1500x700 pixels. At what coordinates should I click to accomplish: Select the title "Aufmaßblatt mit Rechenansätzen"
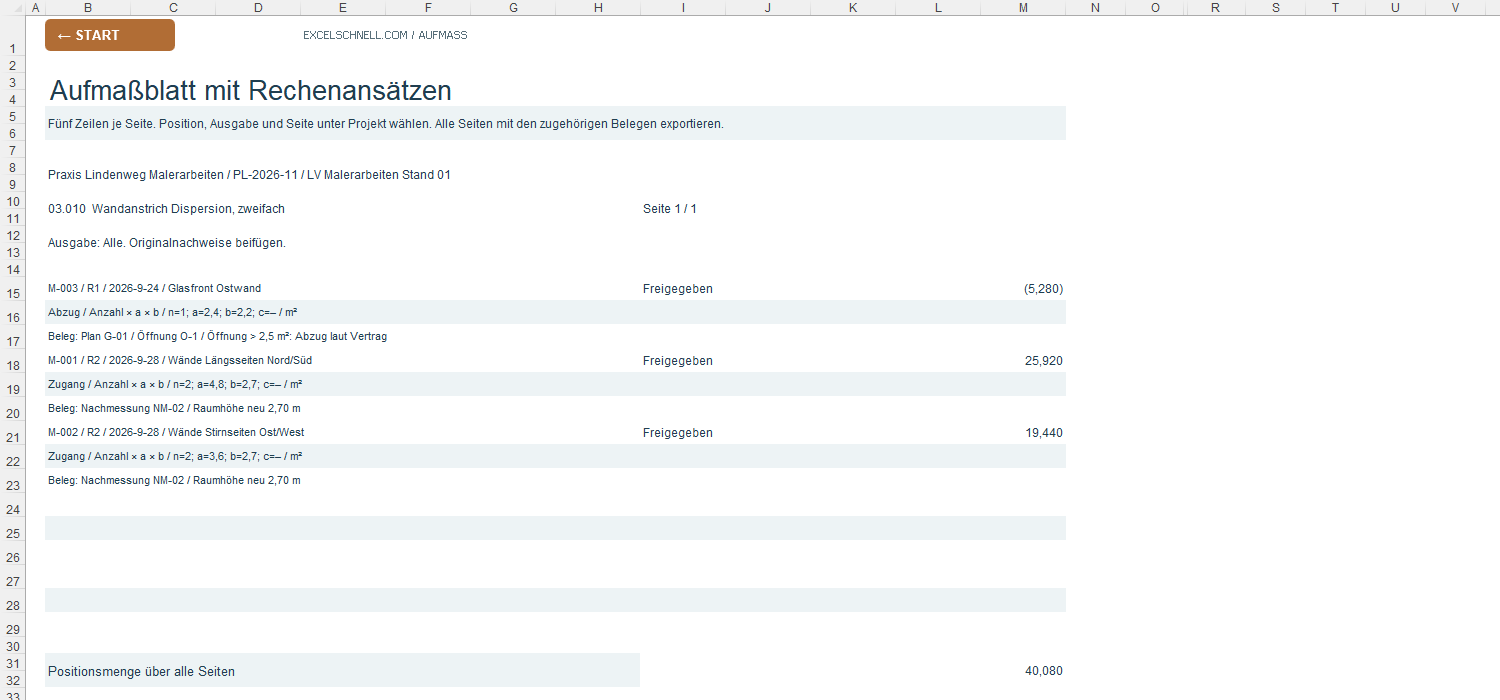[250, 91]
